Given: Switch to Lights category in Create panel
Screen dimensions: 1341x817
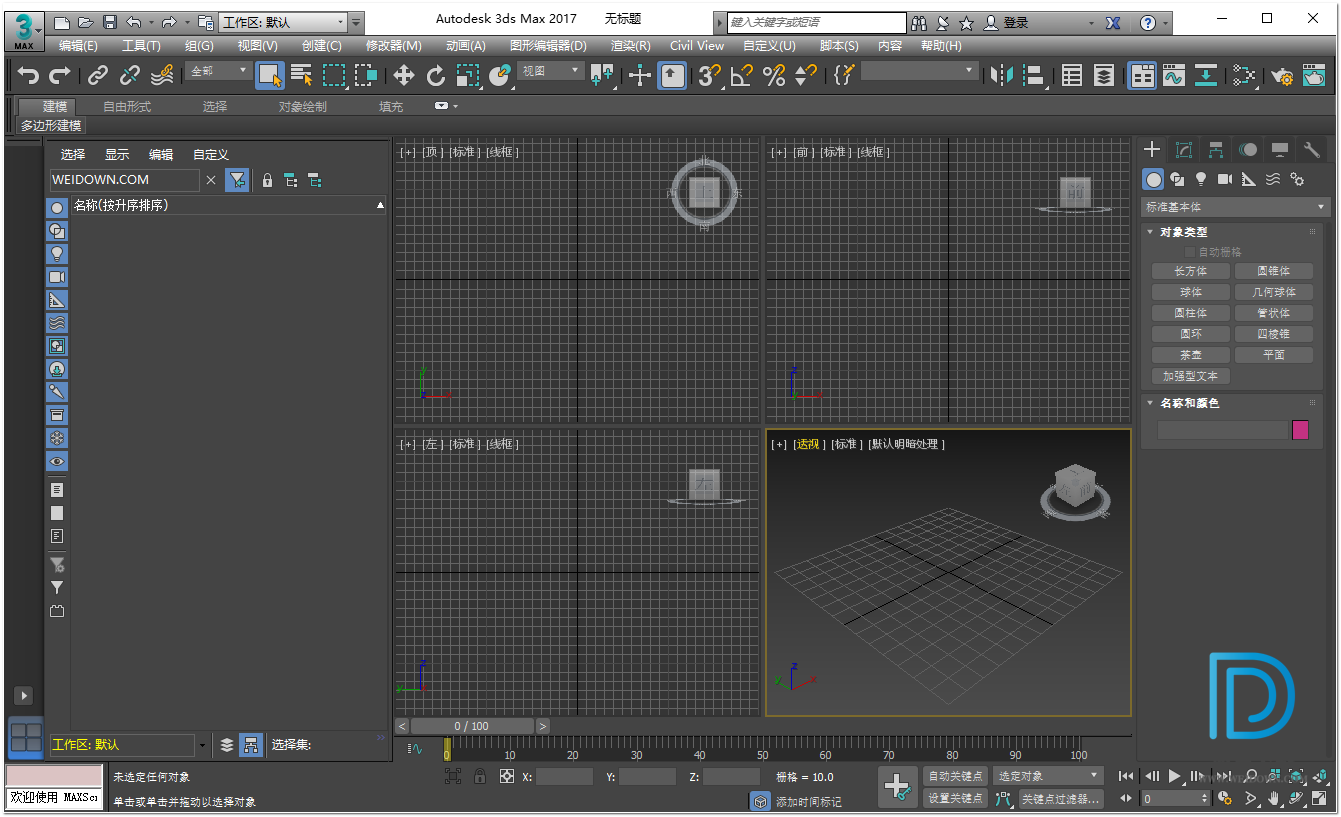Looking at the screenshot, I should (1201, 179).
